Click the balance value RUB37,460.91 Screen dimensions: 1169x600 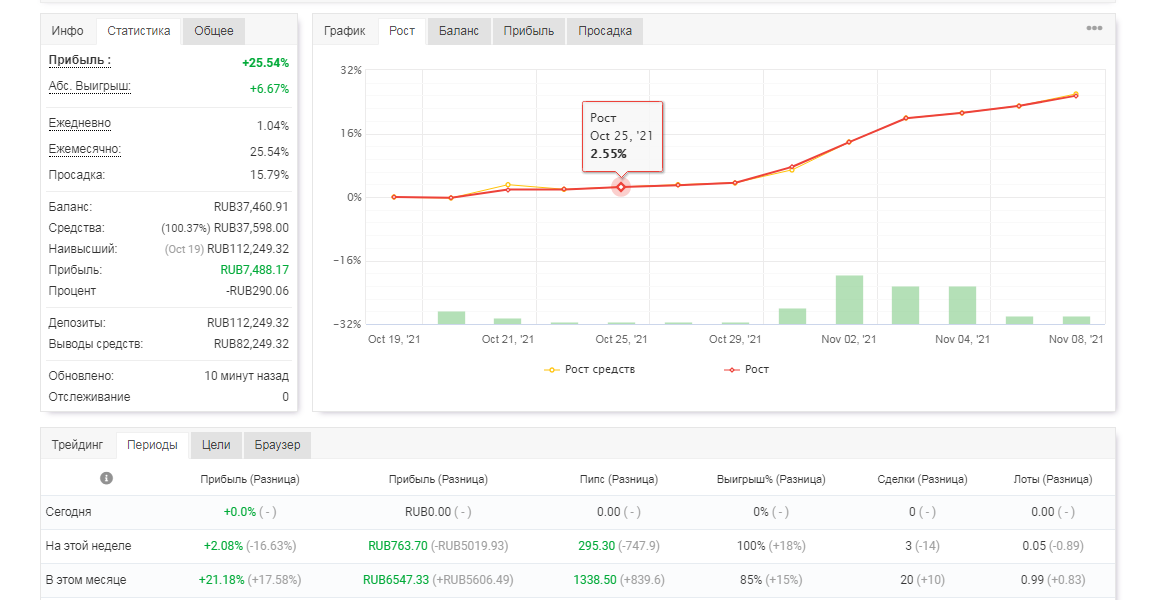pyautogui.click(x=251, y=207)
